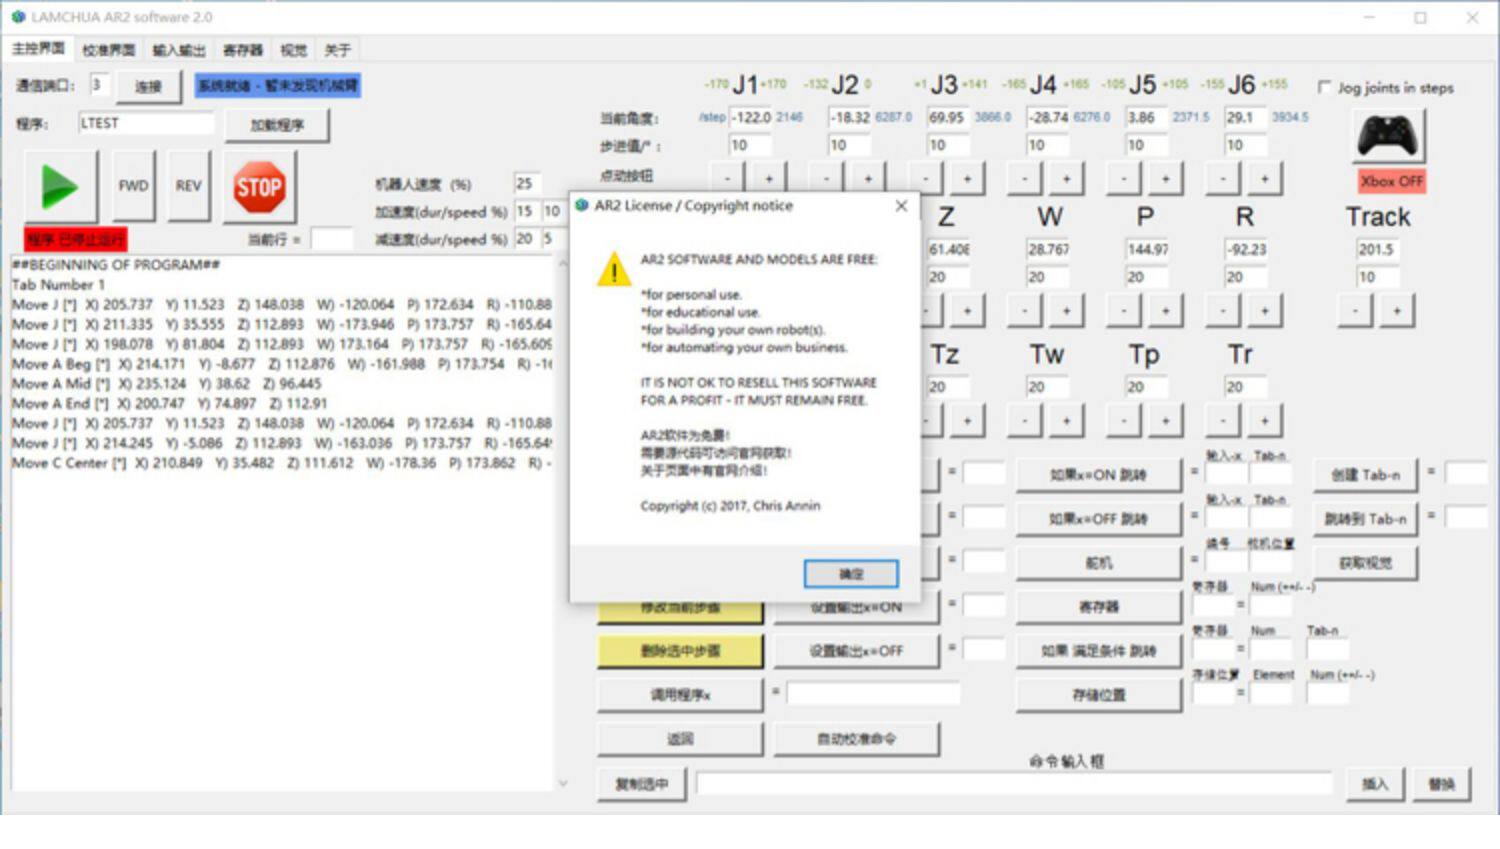This screenshot has height=849, width=1500.
Task: Click the 如果x=OFF 跳转 button
Action: (1098, 519)
